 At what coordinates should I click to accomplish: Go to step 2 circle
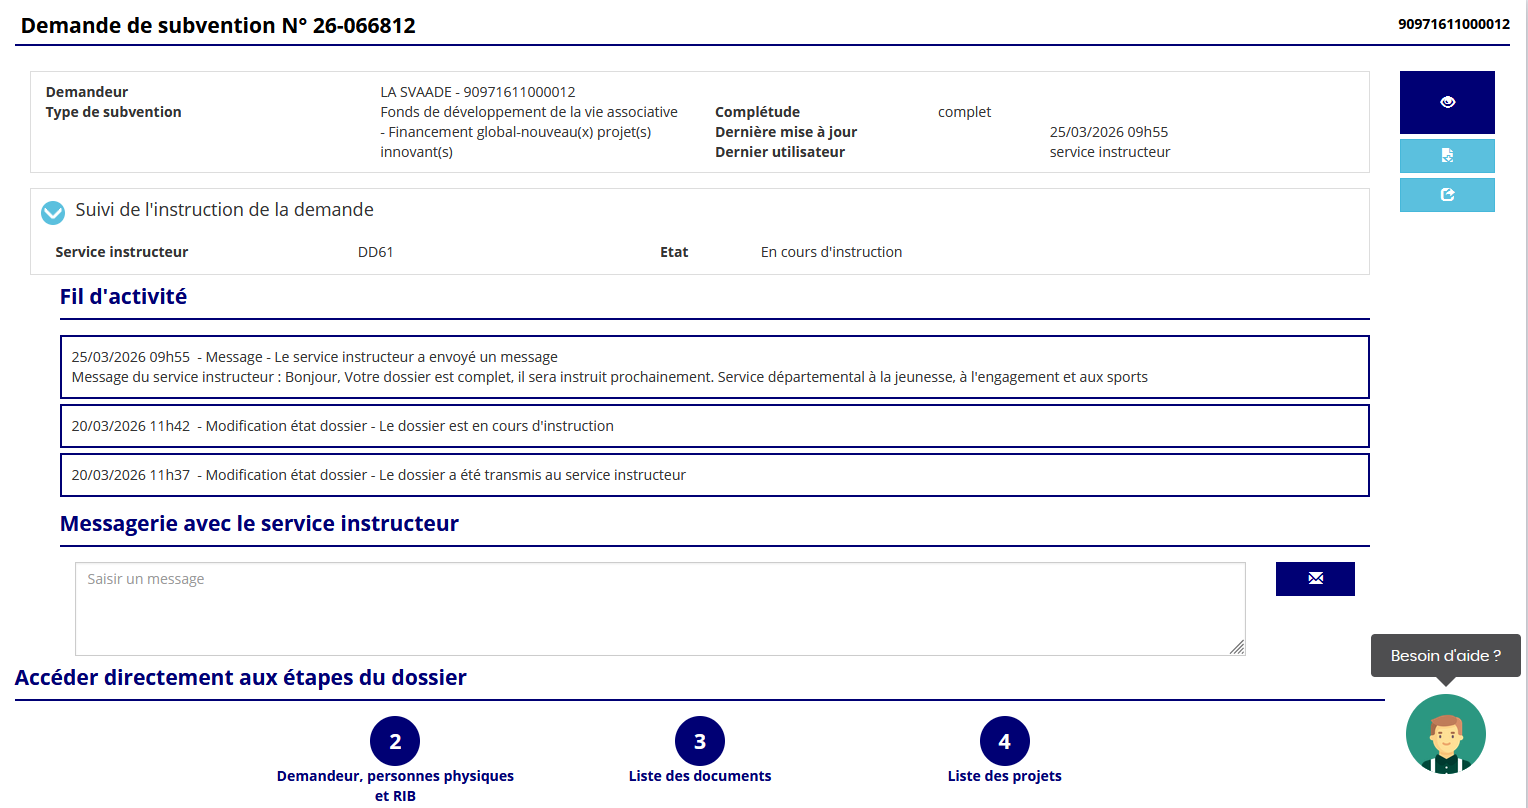tap(395, 741)
